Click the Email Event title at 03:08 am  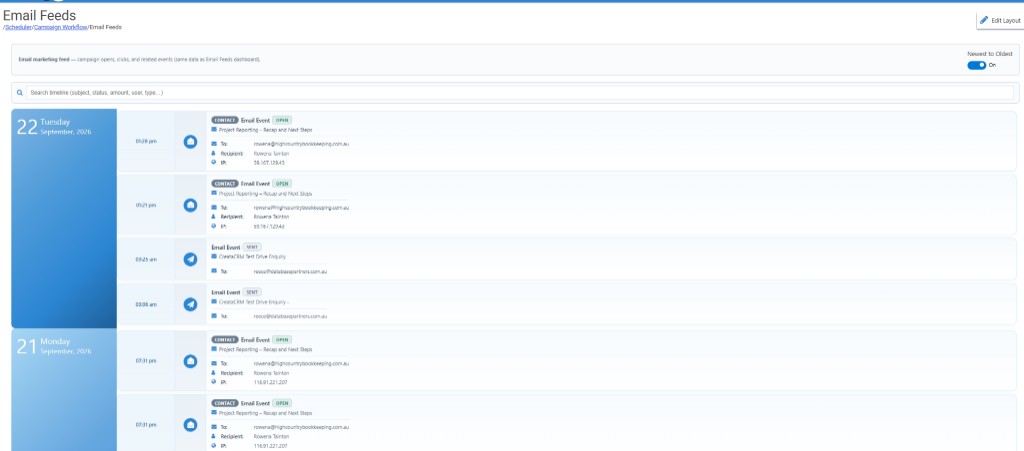point(226,292)
